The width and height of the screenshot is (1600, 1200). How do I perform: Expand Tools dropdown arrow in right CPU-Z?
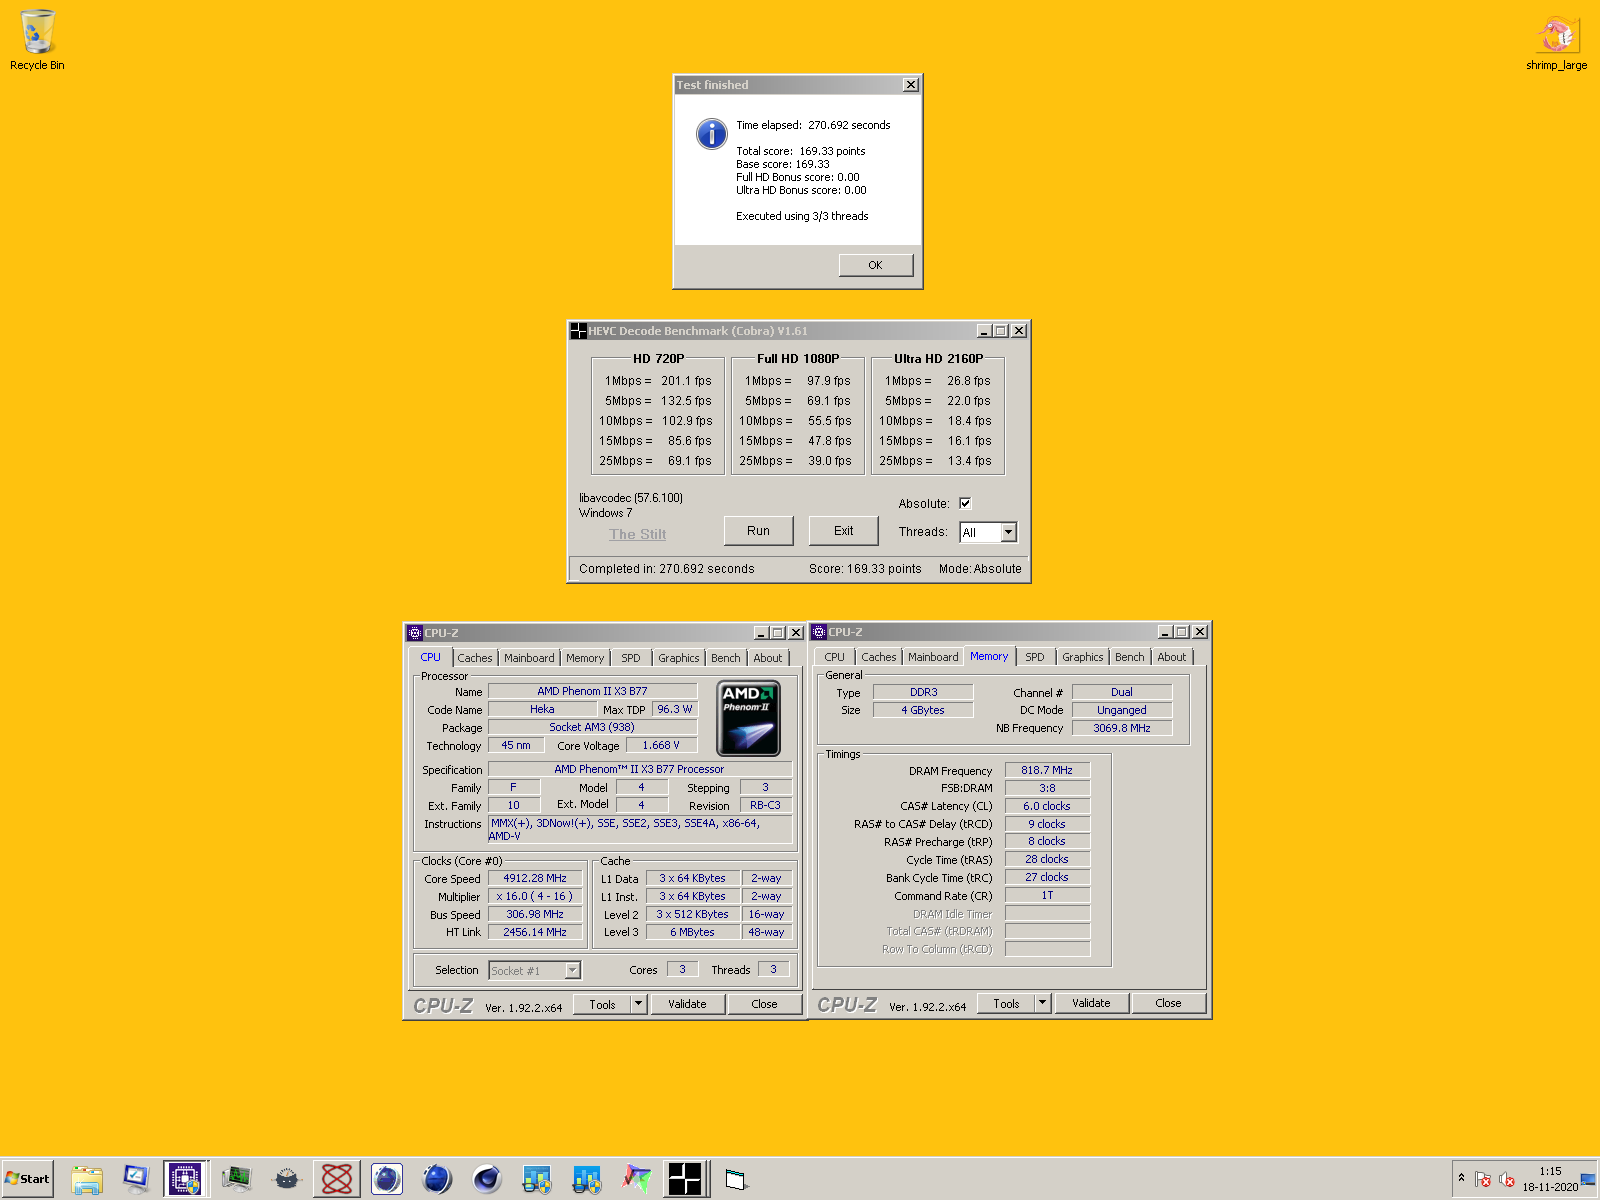(1042, 1003)
